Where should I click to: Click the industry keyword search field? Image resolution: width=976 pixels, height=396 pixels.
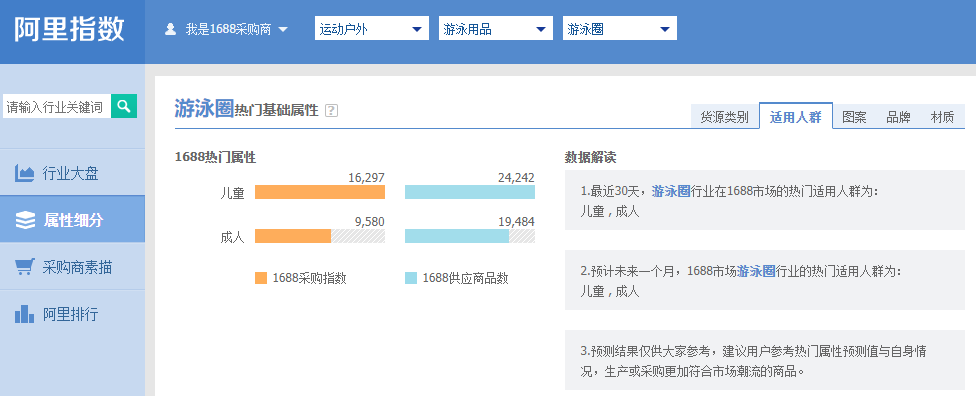pos(57,106)
